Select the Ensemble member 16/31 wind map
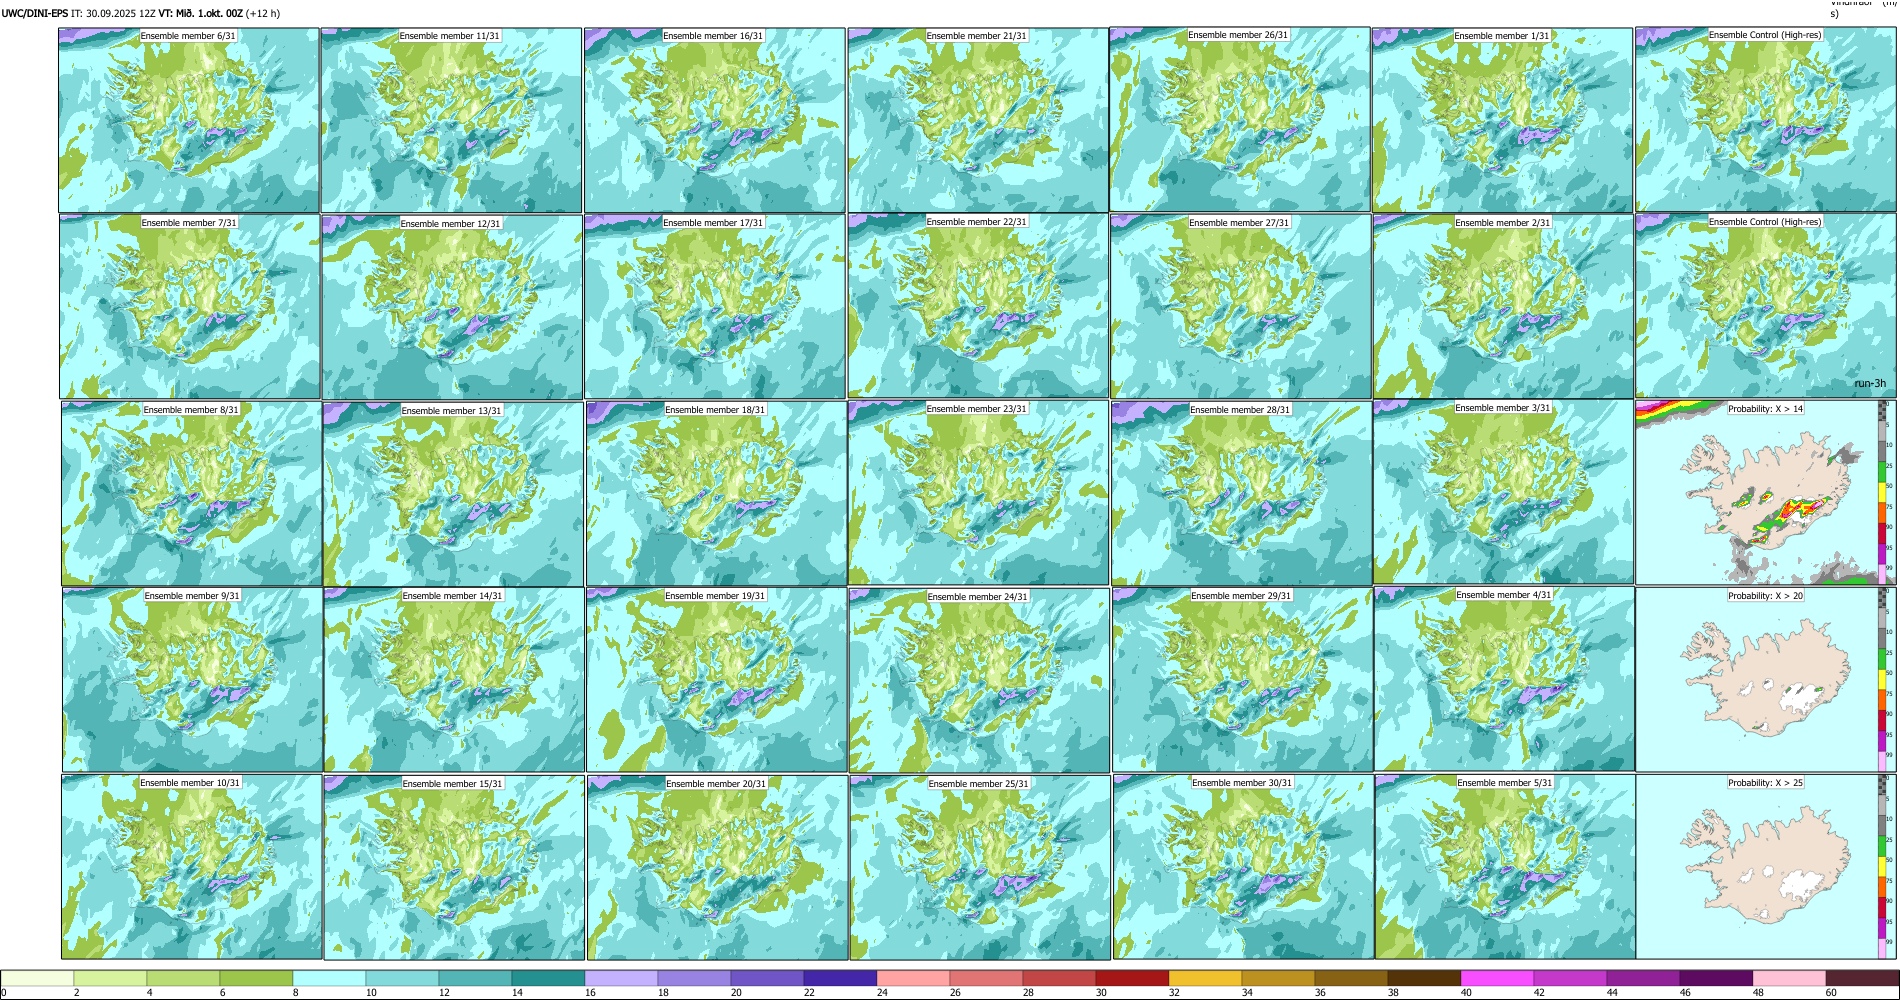This screenshot has width=1900, height=1000. (714, 120)
